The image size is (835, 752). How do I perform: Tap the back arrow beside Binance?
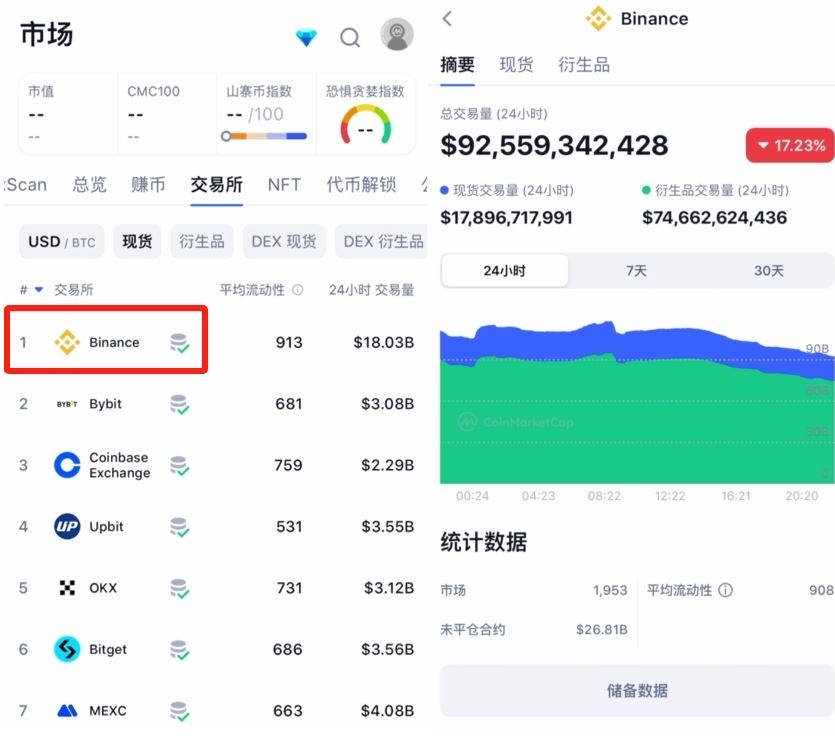point(447,19)
